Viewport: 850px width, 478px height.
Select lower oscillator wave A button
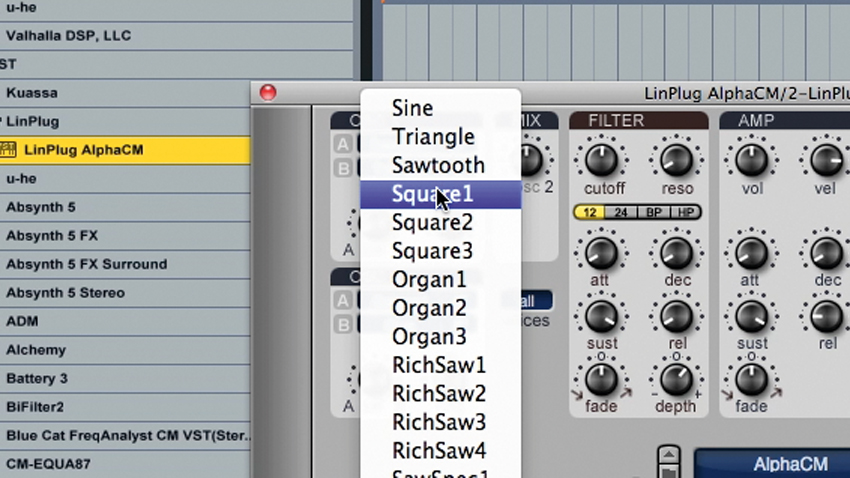tap(343, 300)
